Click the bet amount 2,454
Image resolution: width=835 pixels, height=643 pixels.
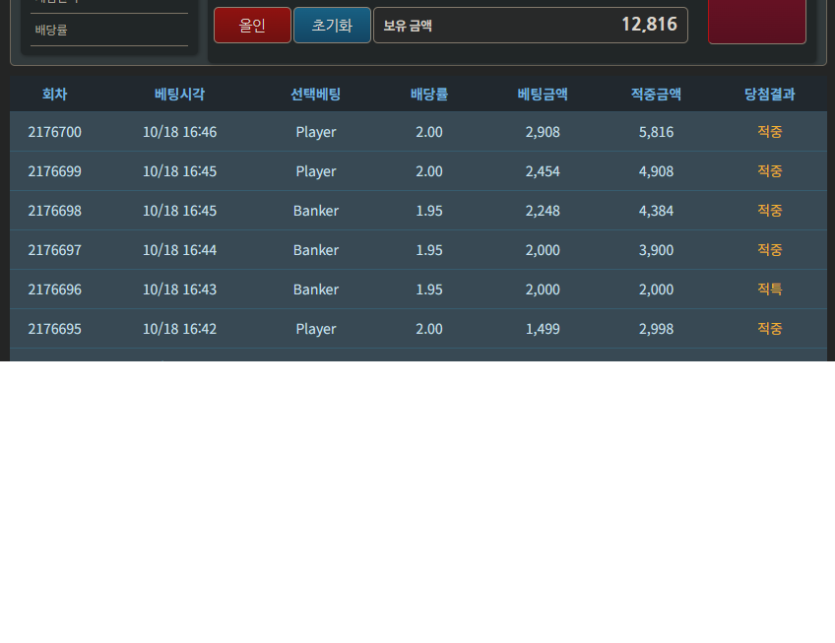click(543, 171)
